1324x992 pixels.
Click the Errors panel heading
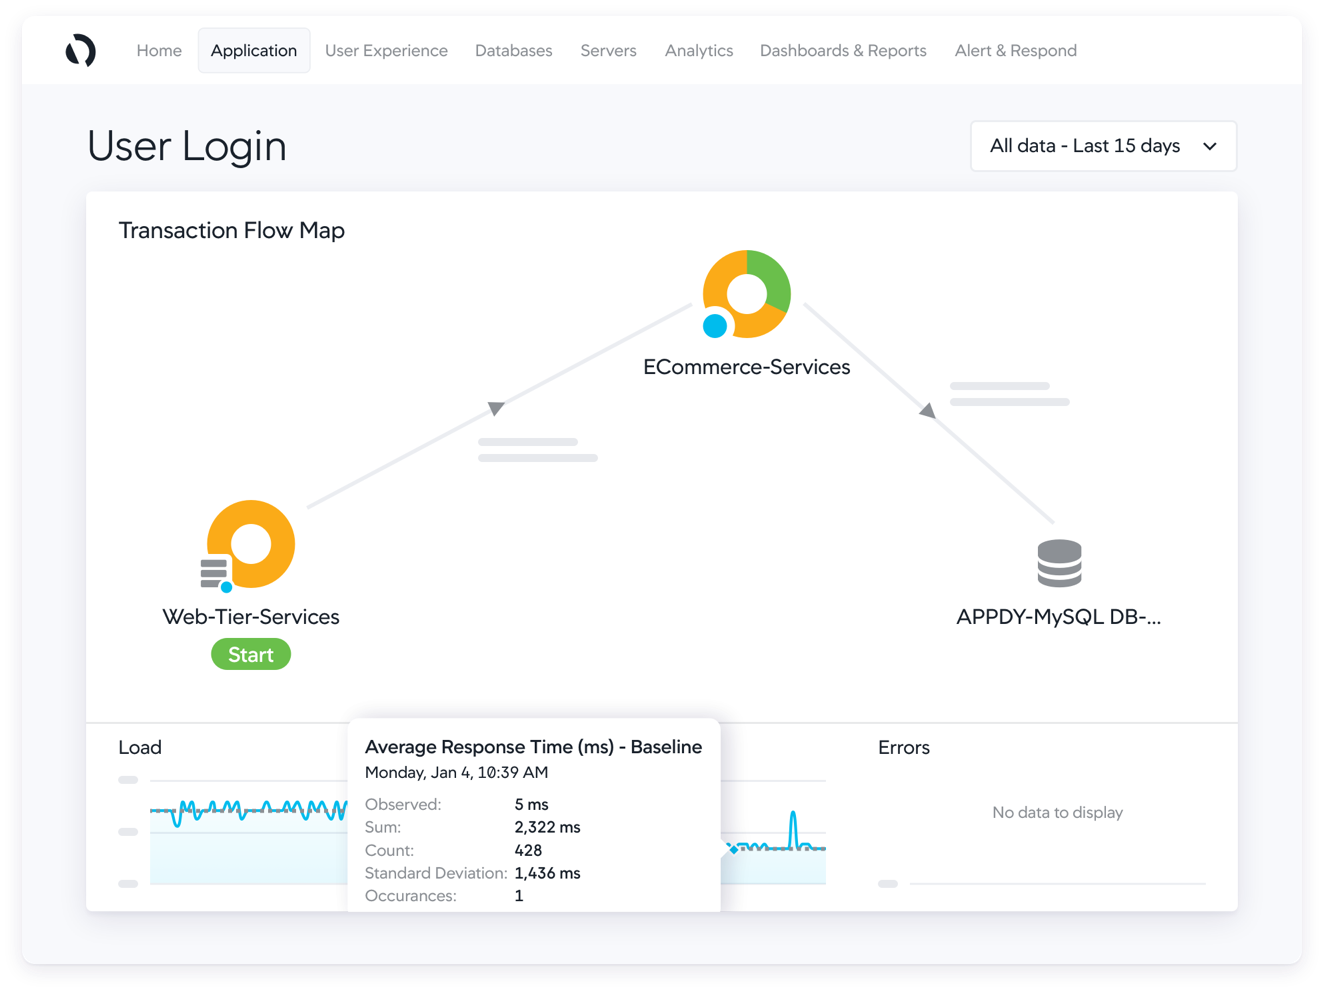tap(904, 747)
